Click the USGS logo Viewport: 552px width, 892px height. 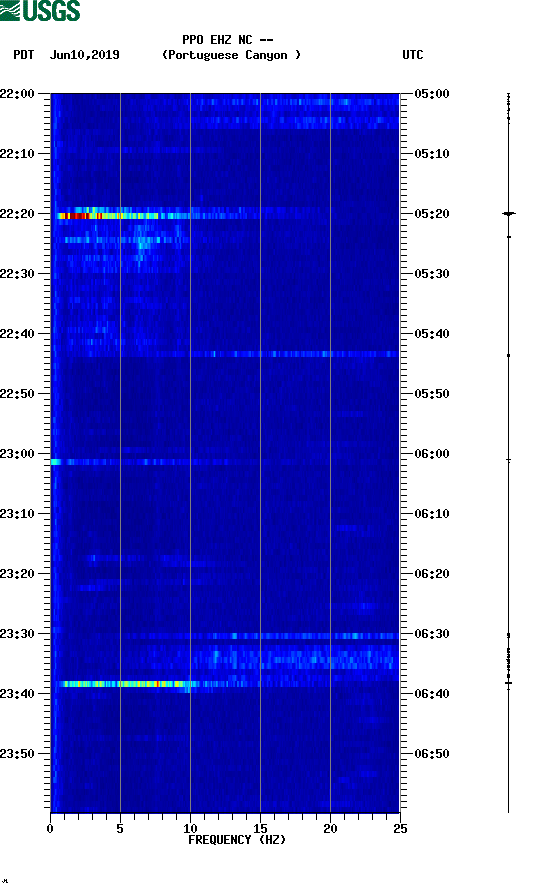coord(40,10)
